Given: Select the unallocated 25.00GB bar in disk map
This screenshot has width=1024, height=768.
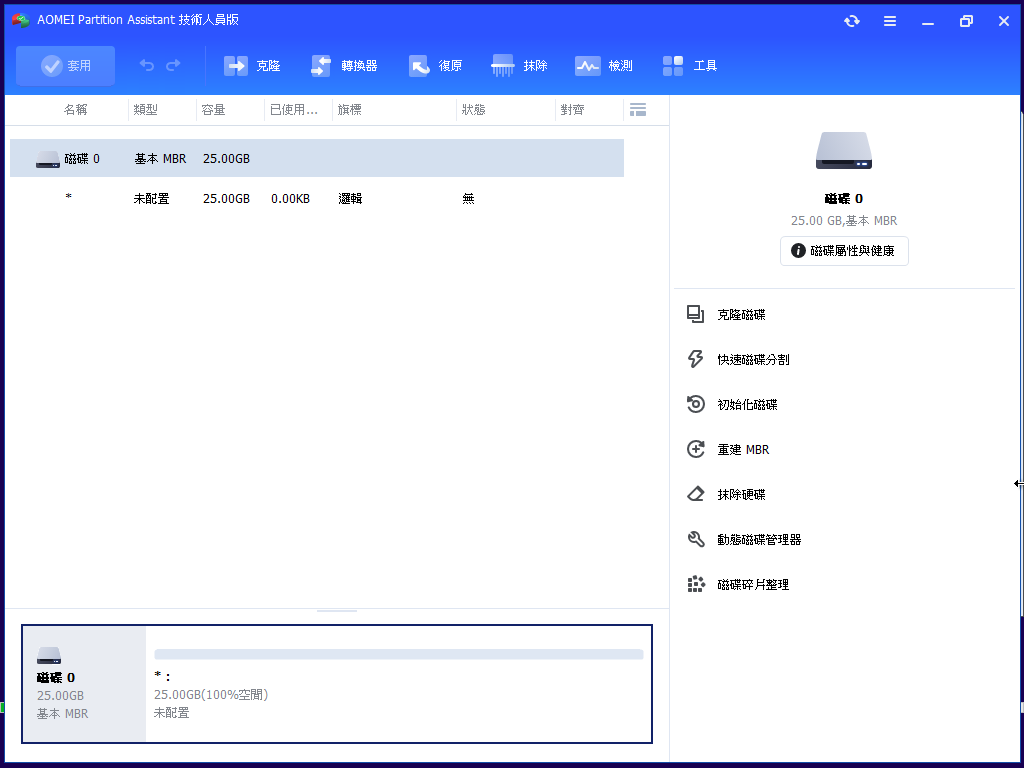Looking at the screenshot, I should tap(398, 654).
